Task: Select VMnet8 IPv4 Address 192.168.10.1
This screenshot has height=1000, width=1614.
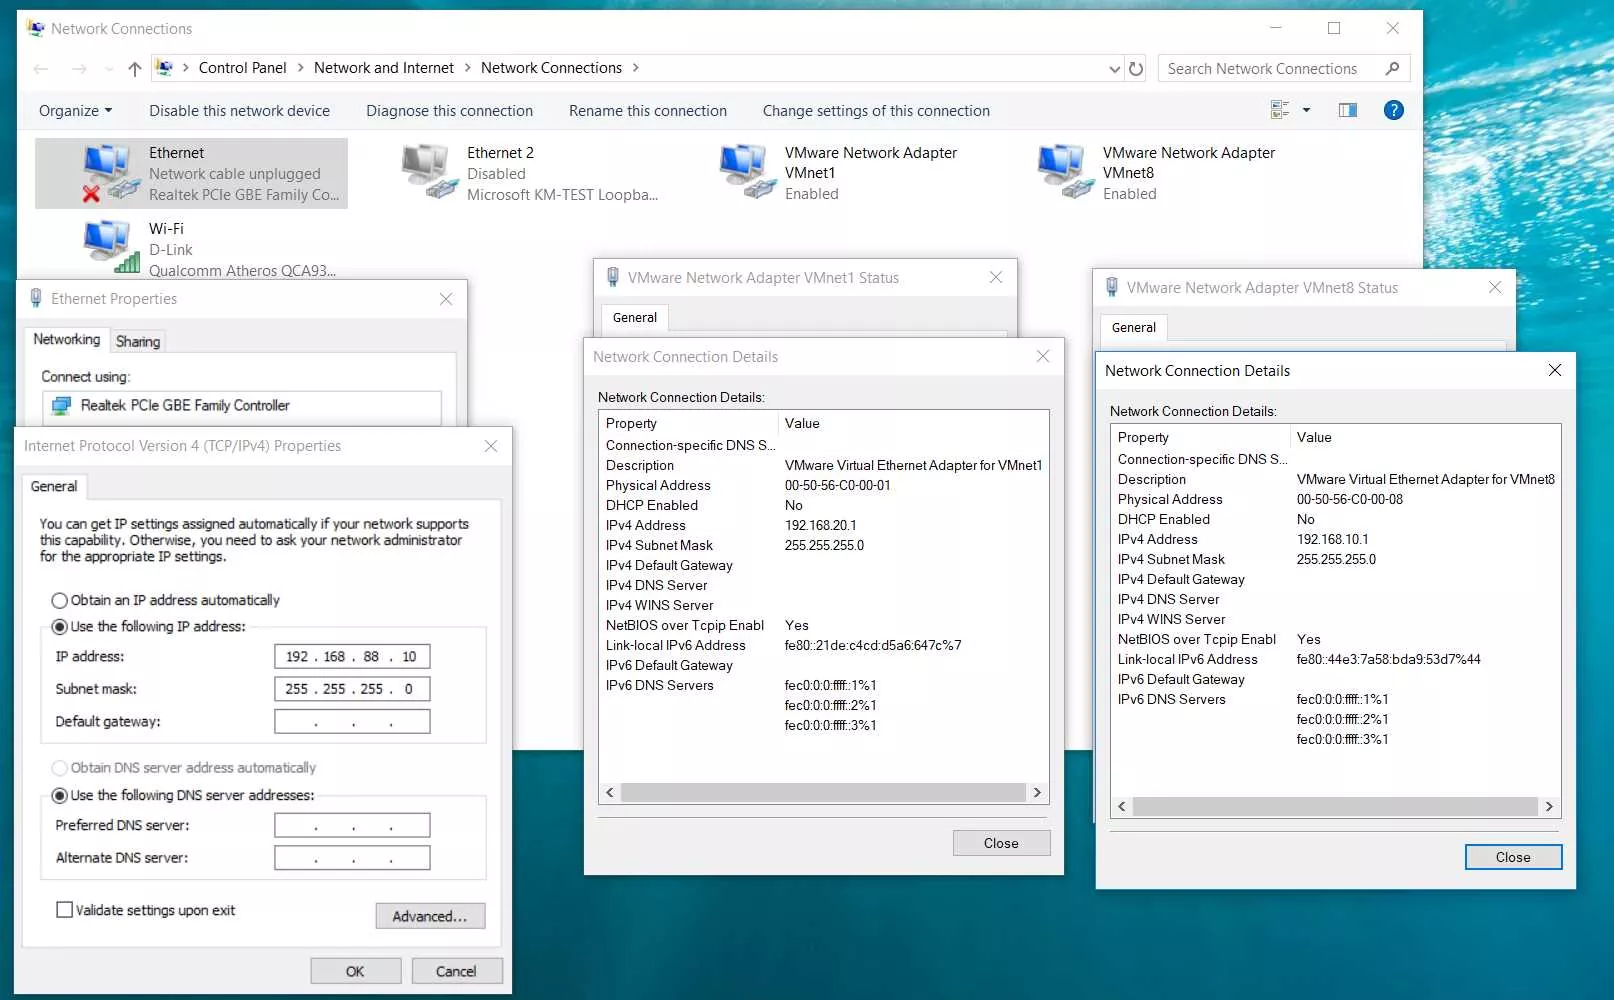Action: (x=1332, y=540)
